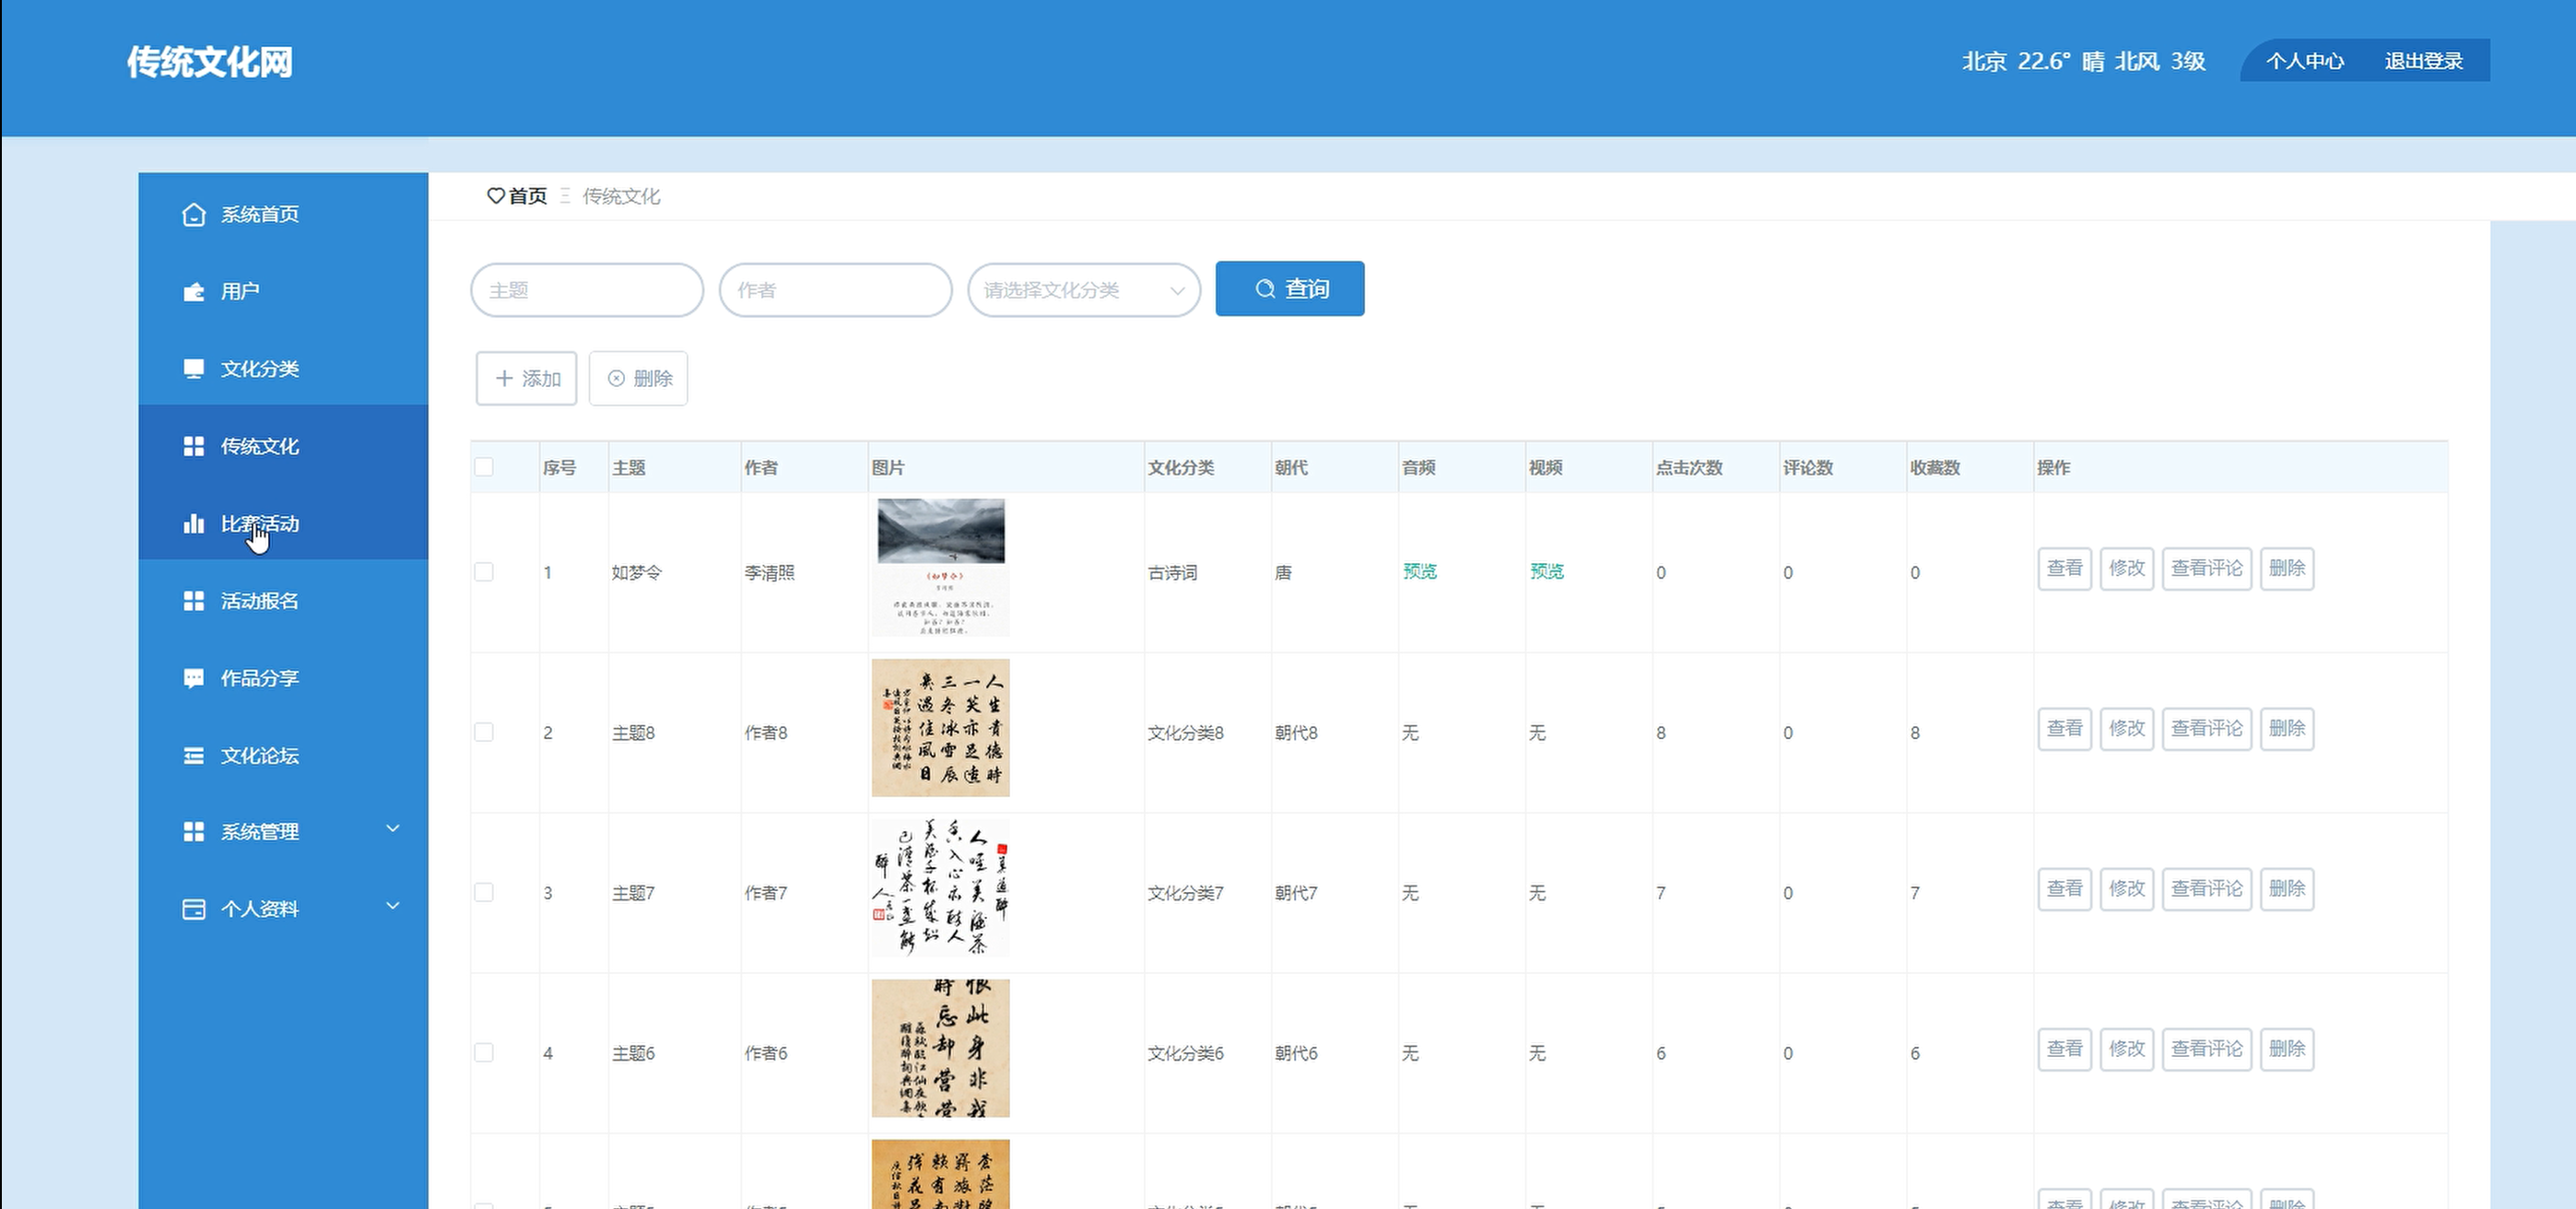The image size is (2576, 1209).
Task: Click 查看评论 for the 主题7 row
Action: point(2207,889)
